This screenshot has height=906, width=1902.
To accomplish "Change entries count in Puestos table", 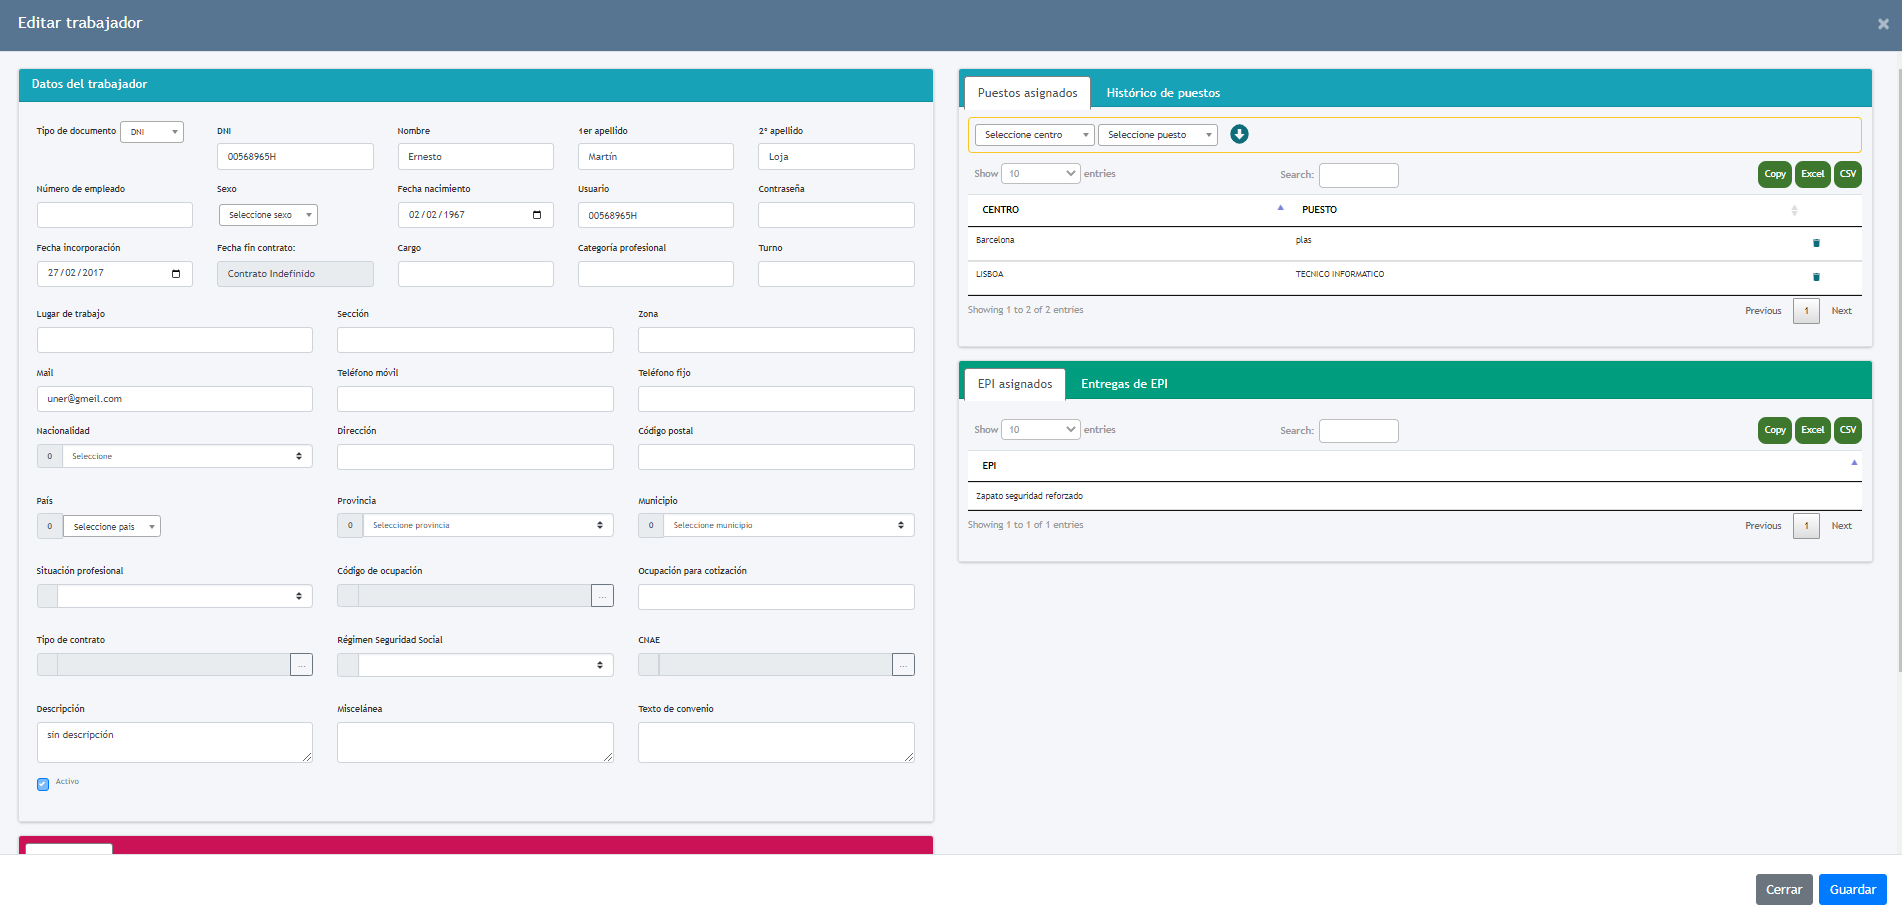I will [x=1041, y=174].
